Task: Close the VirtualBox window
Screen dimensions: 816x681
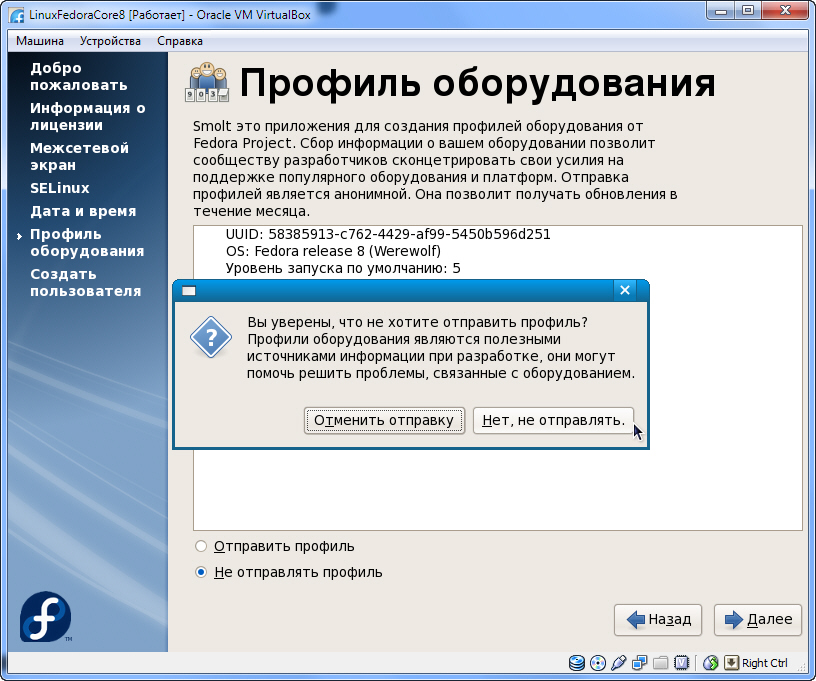Action: click(x=786, y=11)
